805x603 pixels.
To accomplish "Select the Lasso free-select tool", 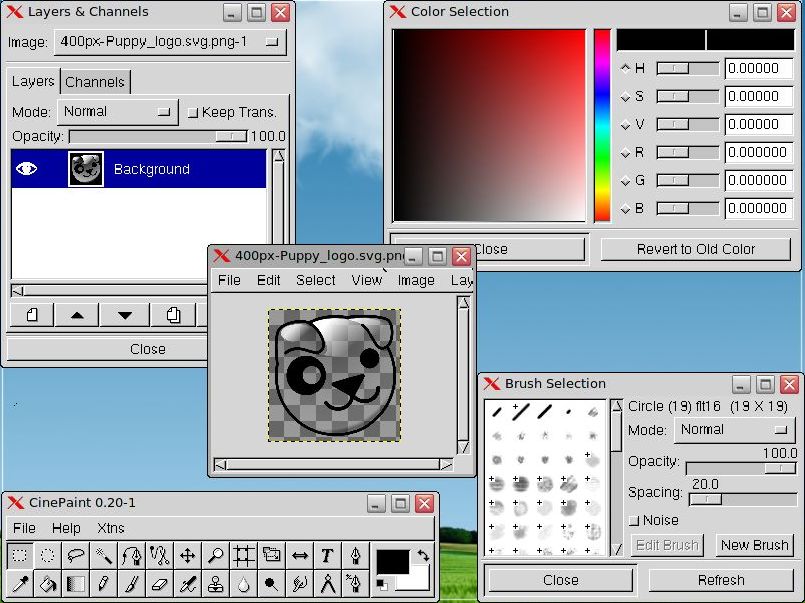I will click(x=75, y=555).
